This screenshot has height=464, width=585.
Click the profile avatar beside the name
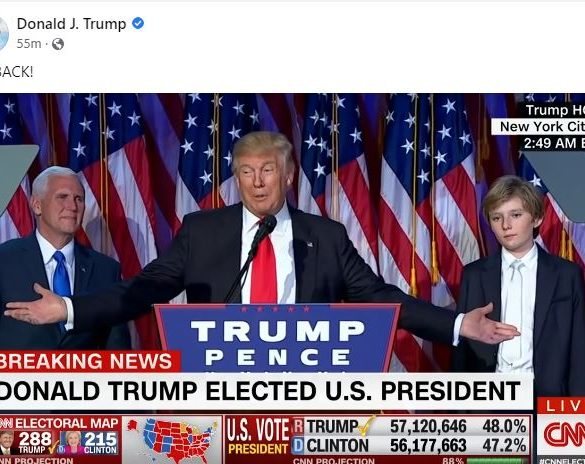click(3, 34)
